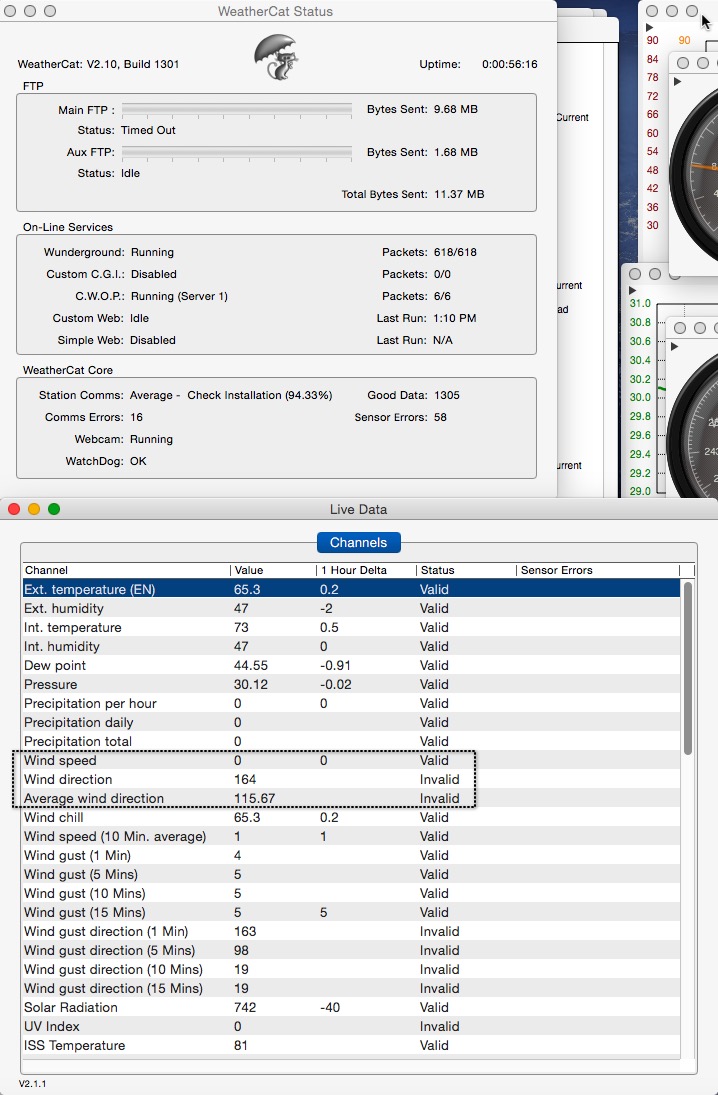Select the Wind gust (5 Mins) row

coord(351,874)
